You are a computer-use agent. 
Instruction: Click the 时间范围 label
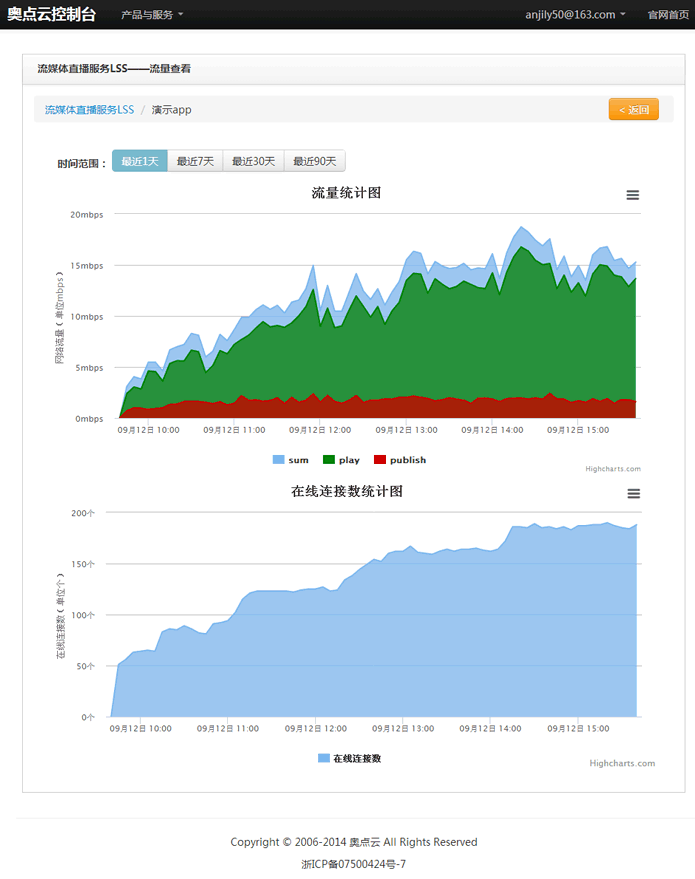82,164
